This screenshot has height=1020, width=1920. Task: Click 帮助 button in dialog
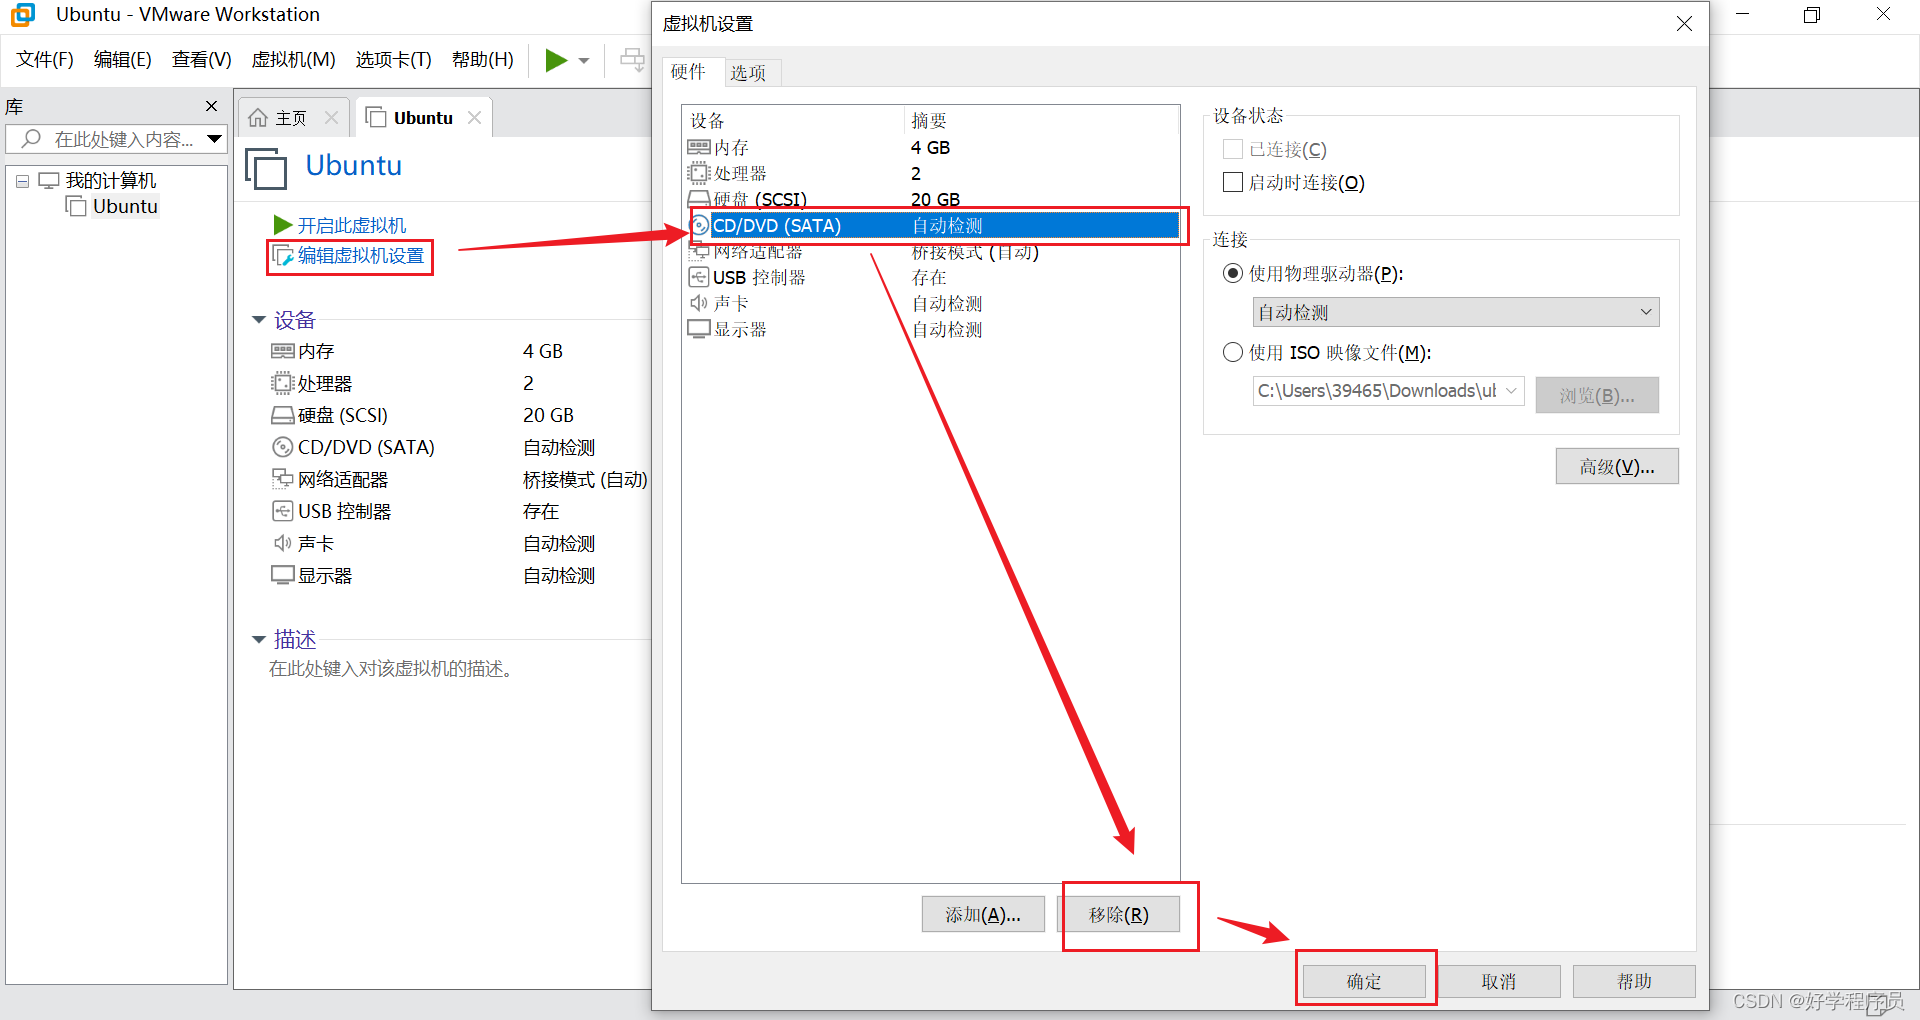1635,981
